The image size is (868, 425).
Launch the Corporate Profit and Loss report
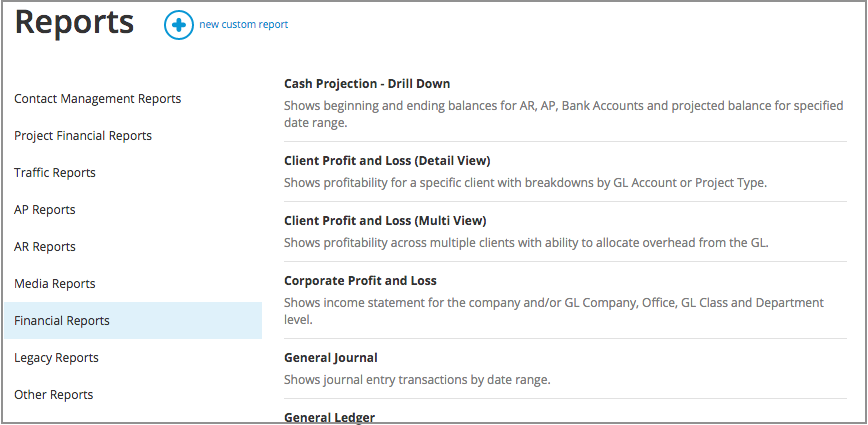360,281
